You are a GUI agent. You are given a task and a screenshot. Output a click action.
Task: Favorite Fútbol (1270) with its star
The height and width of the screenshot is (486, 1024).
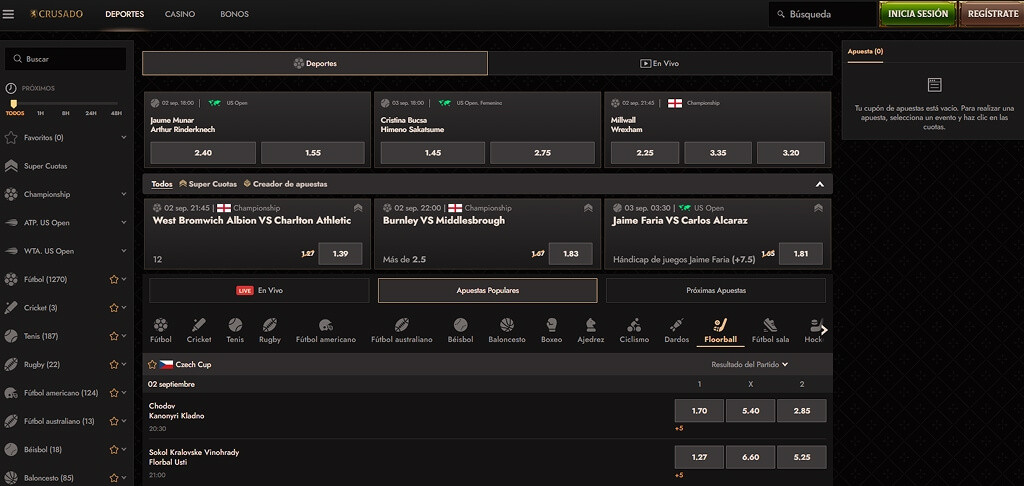pos(114,280)
